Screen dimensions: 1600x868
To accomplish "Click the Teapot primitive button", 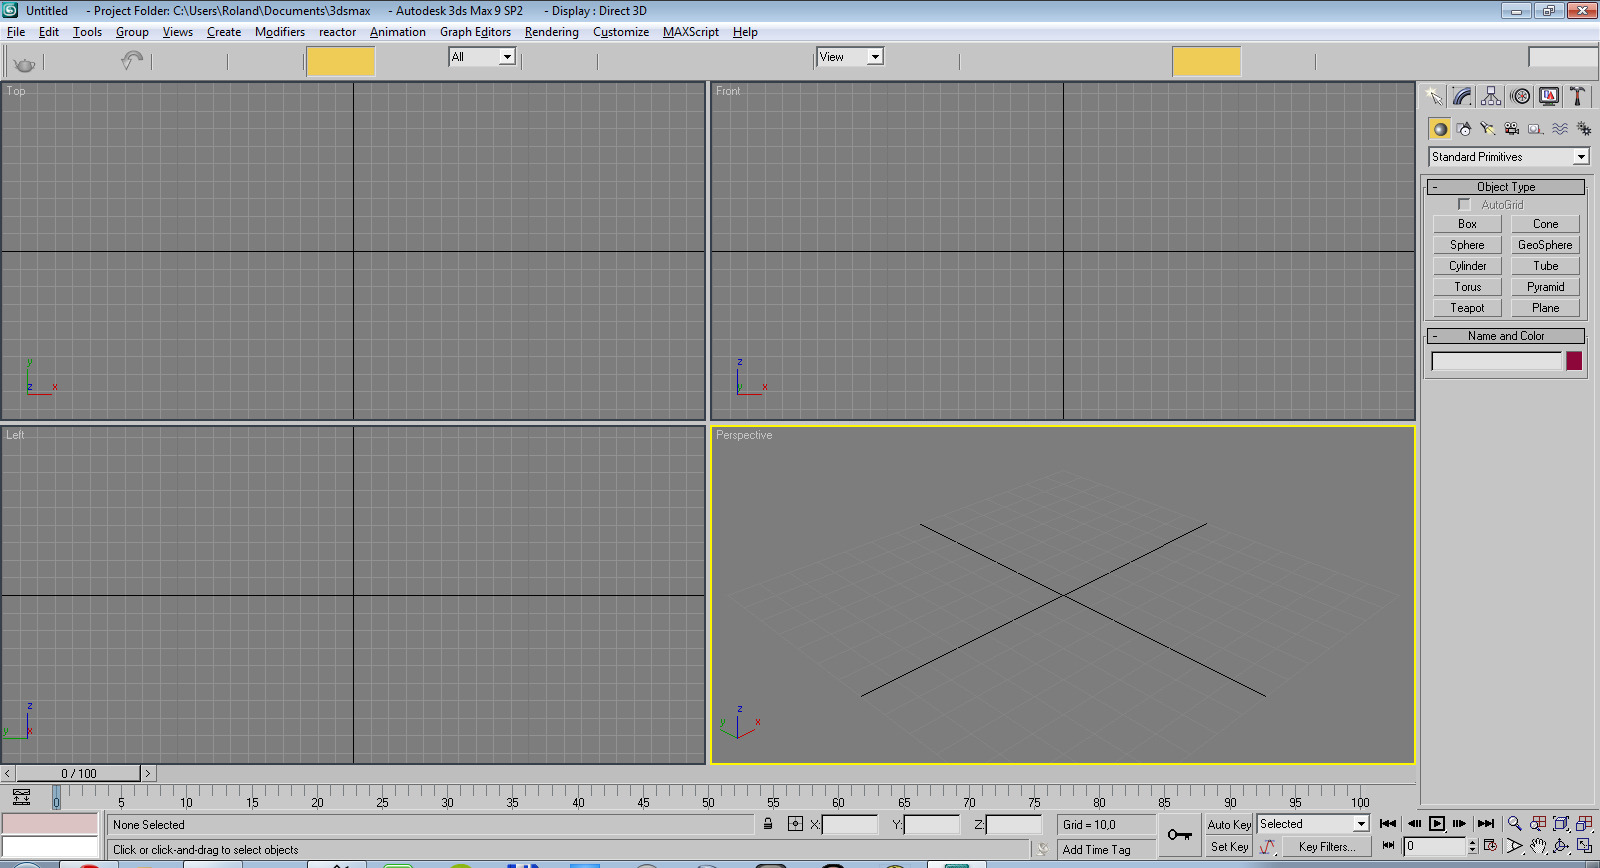I will (1467, 308).
